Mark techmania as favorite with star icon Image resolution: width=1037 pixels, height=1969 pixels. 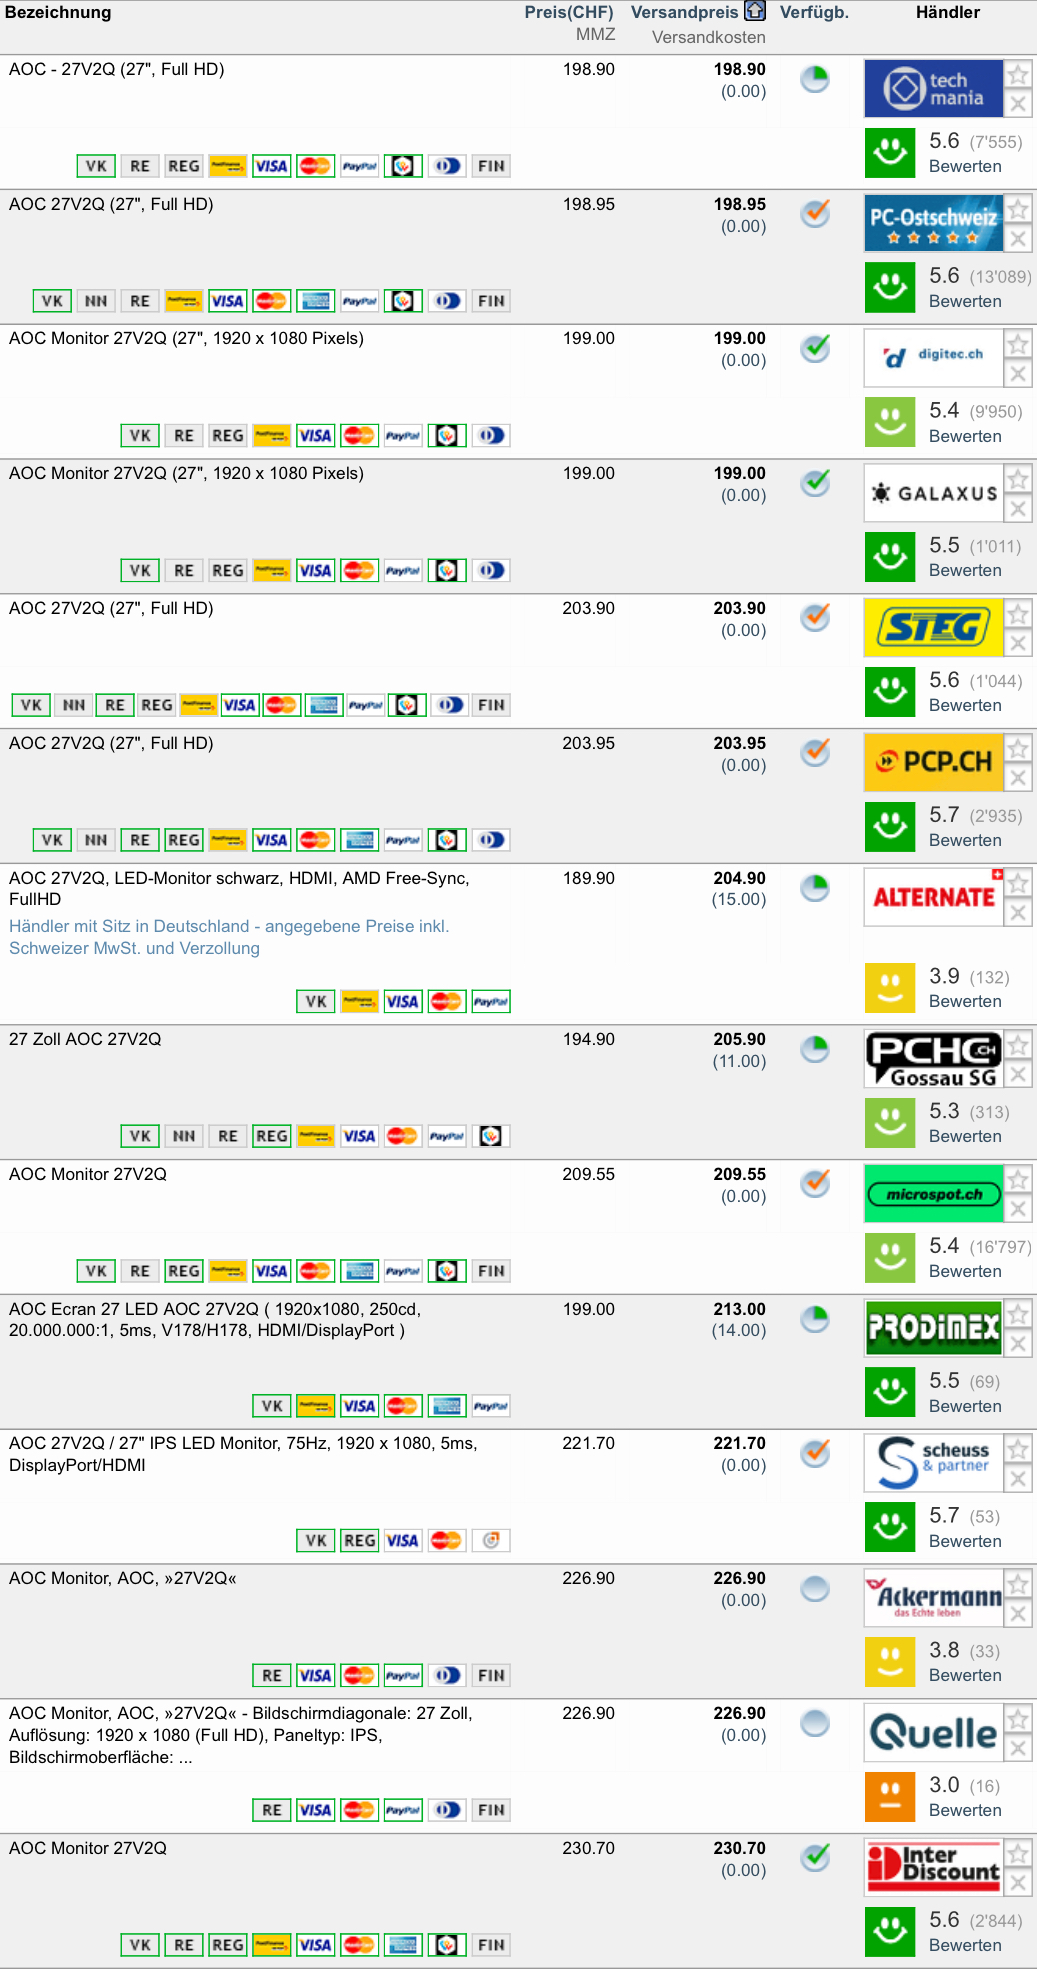(1018, 74)
